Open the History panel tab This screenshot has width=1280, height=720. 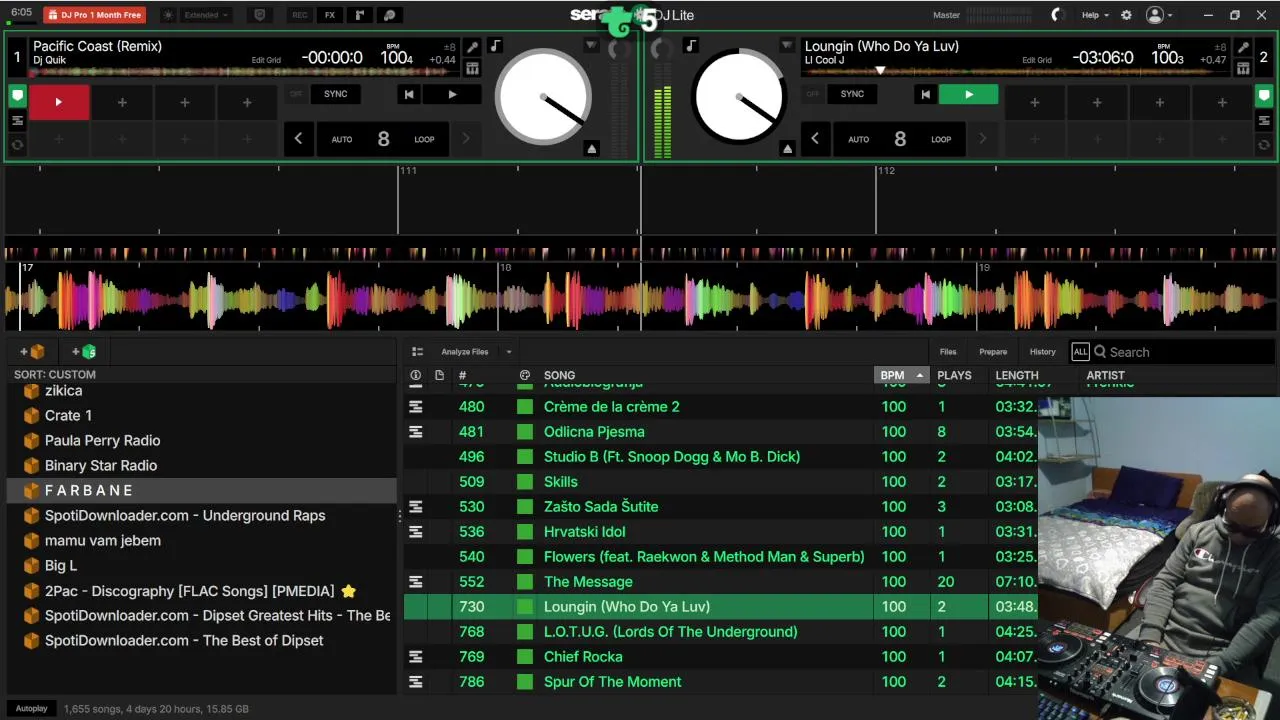pos(1043,352)
